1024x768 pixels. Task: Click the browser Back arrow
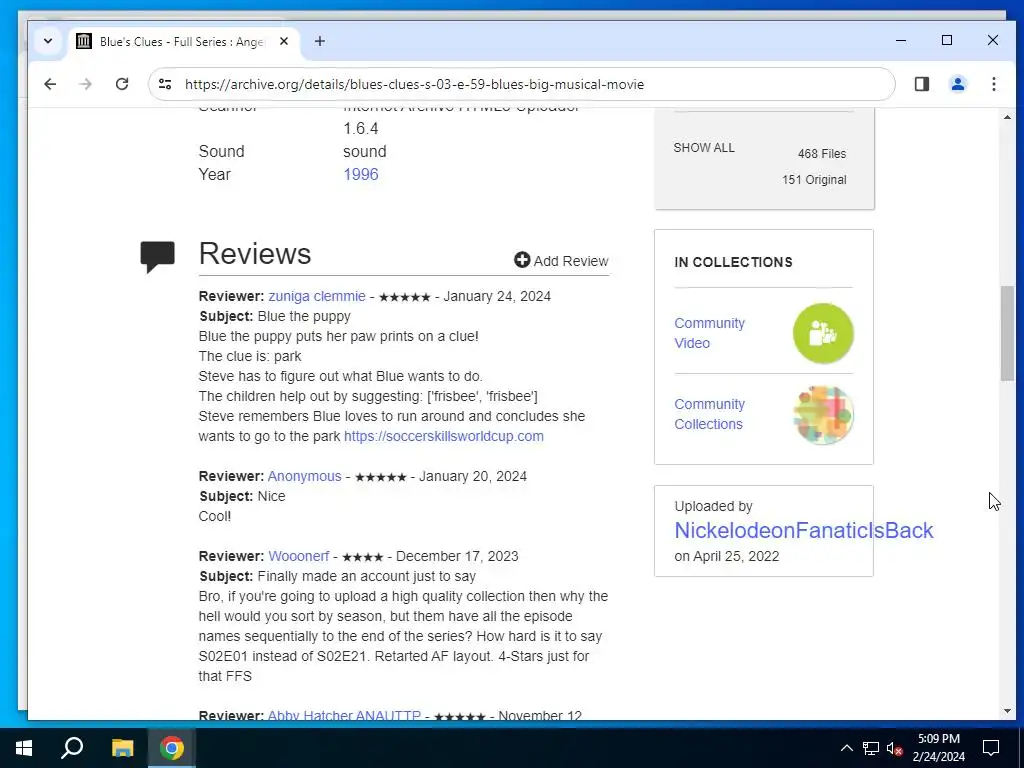[50, 84]
